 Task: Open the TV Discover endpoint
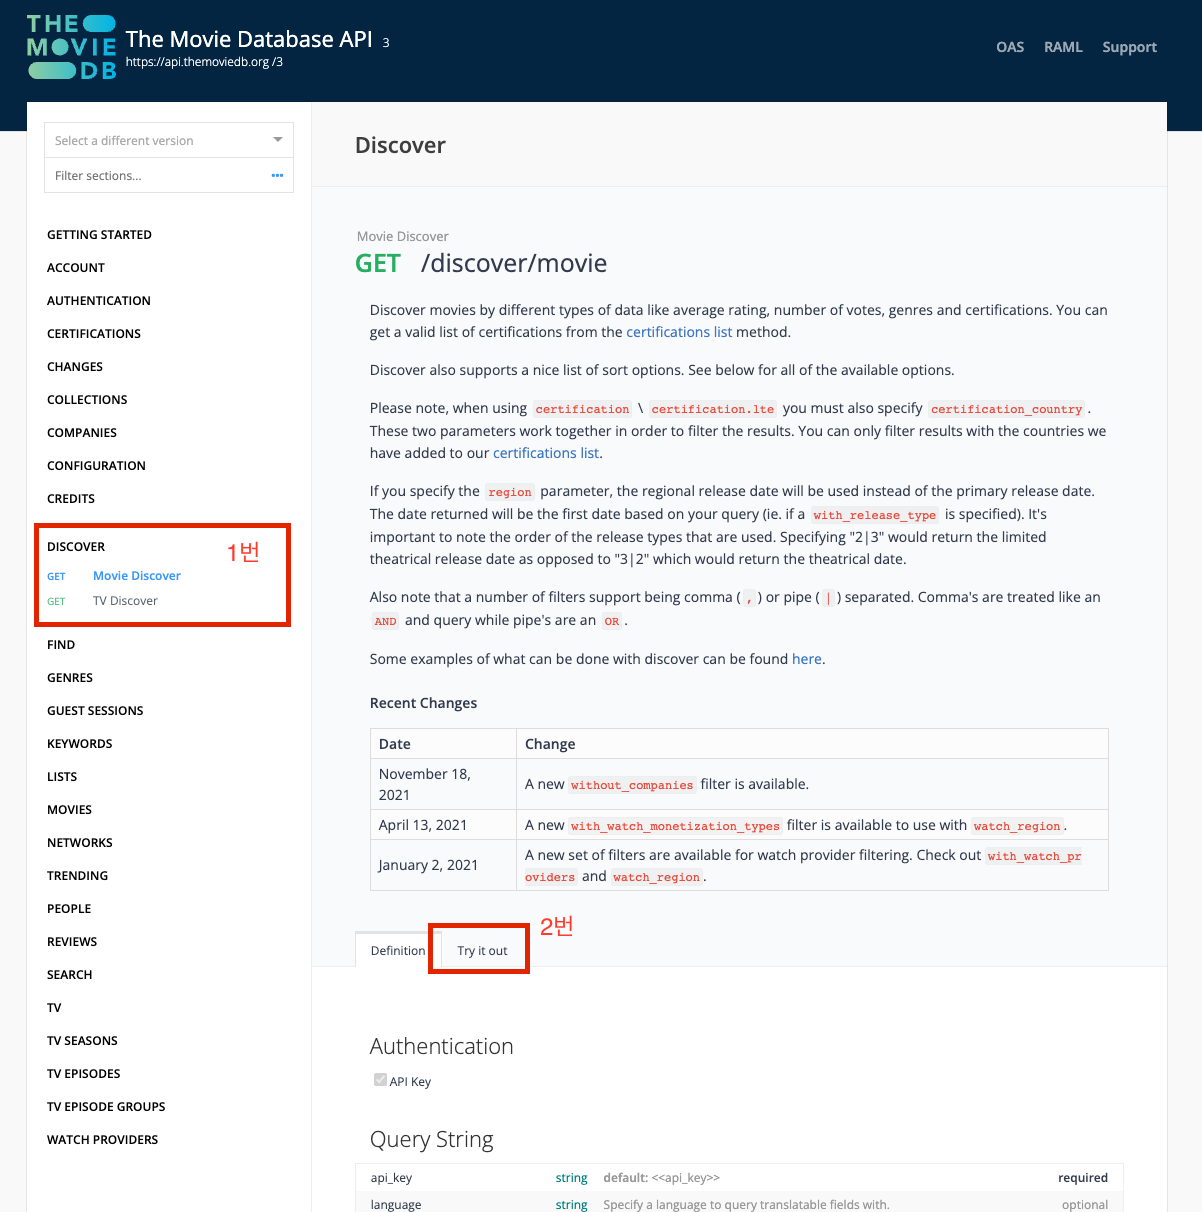point(125,601)
